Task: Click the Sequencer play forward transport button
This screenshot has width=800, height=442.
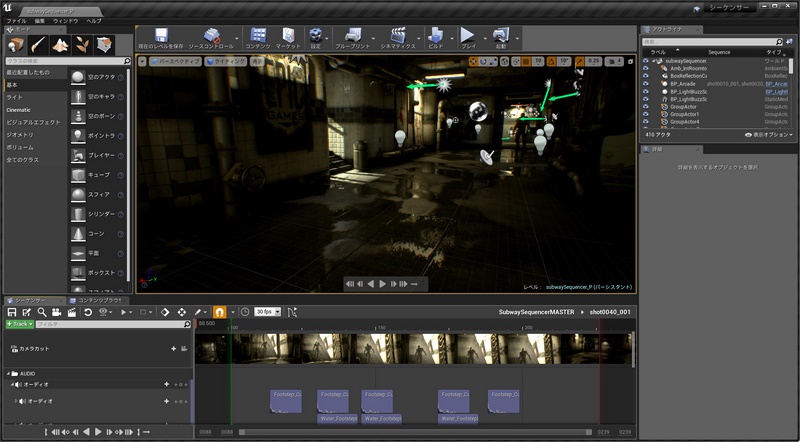Action: [x=98, y=432]
